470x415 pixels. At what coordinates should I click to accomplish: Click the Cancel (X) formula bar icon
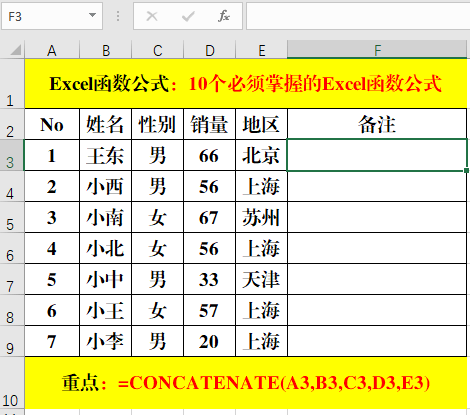tap(152, 16)
